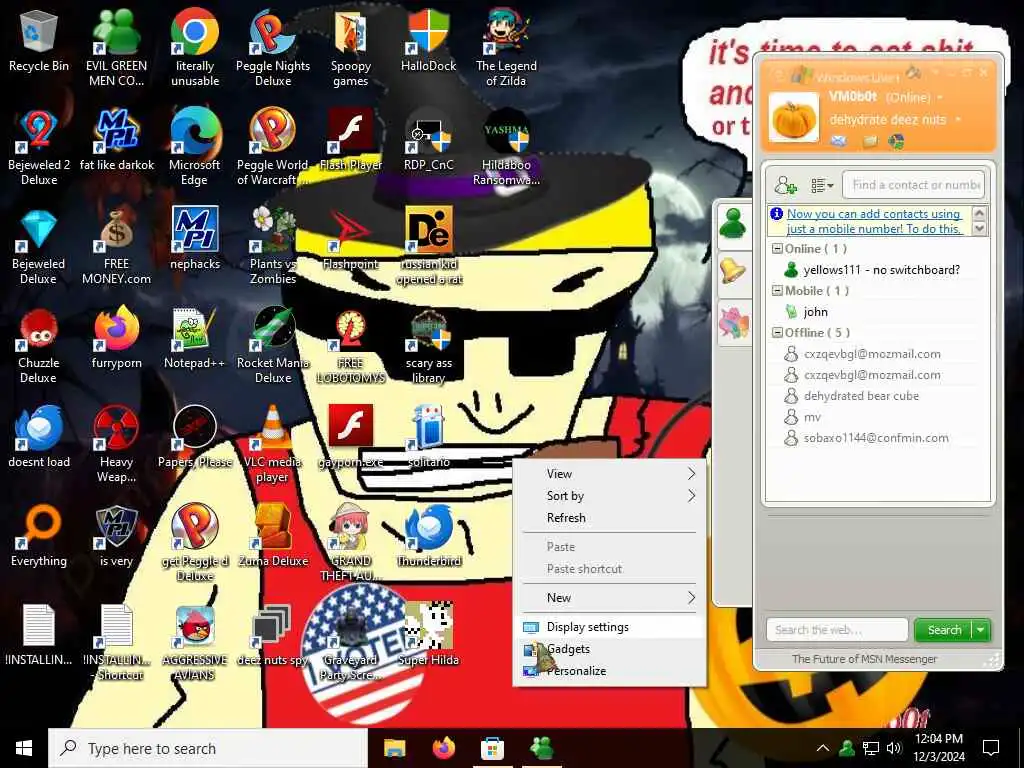Click the Find a contact or number field
This screenshot has width=1024, height=768.
point(914,185)
